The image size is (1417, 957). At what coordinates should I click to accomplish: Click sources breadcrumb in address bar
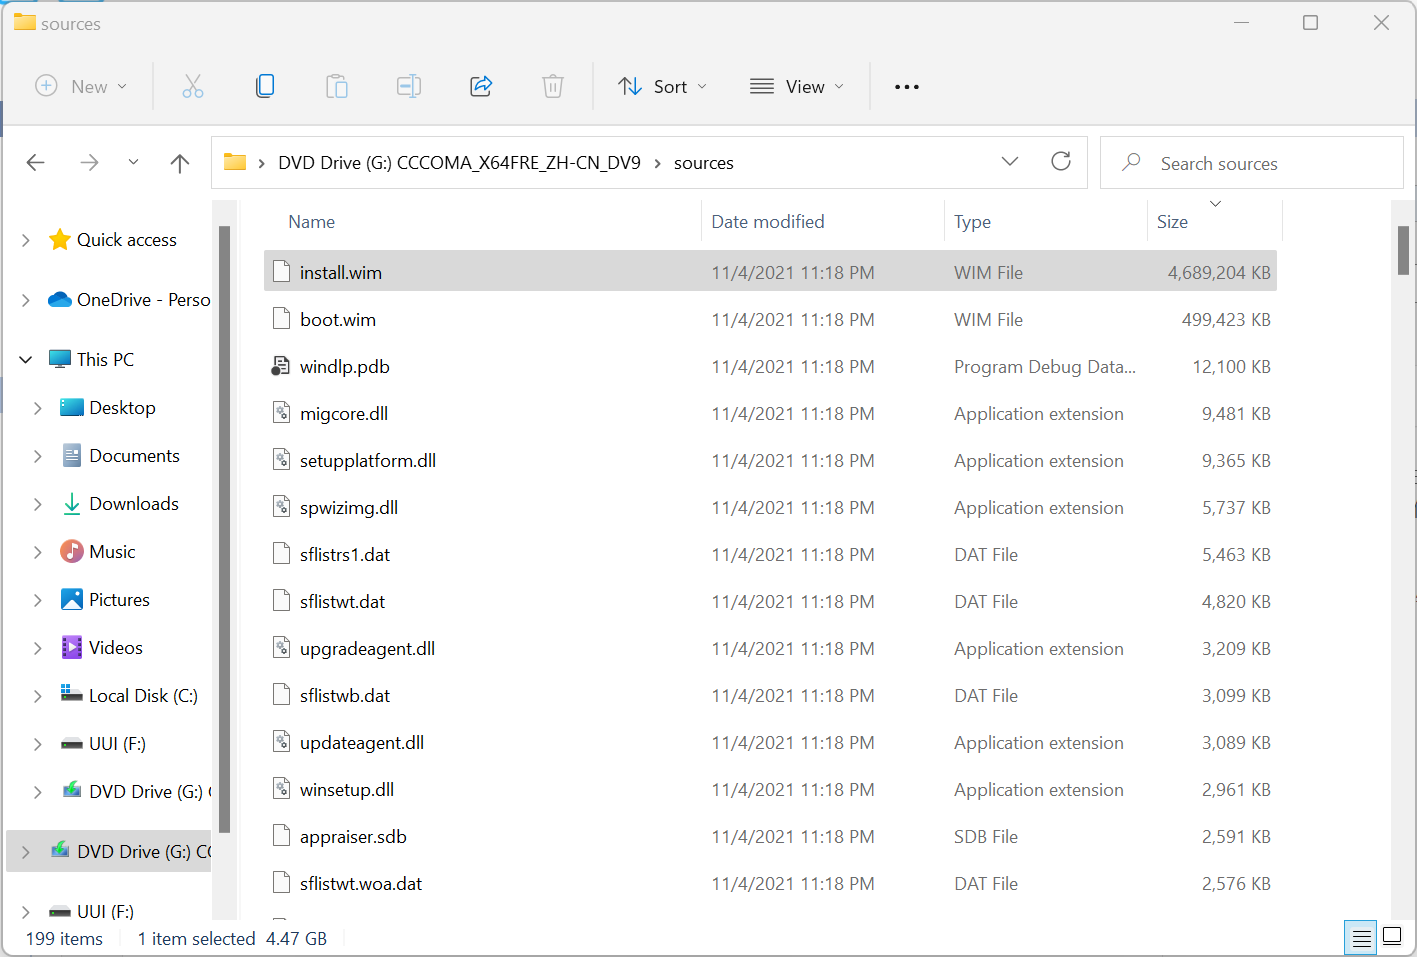tap(704, 163)
